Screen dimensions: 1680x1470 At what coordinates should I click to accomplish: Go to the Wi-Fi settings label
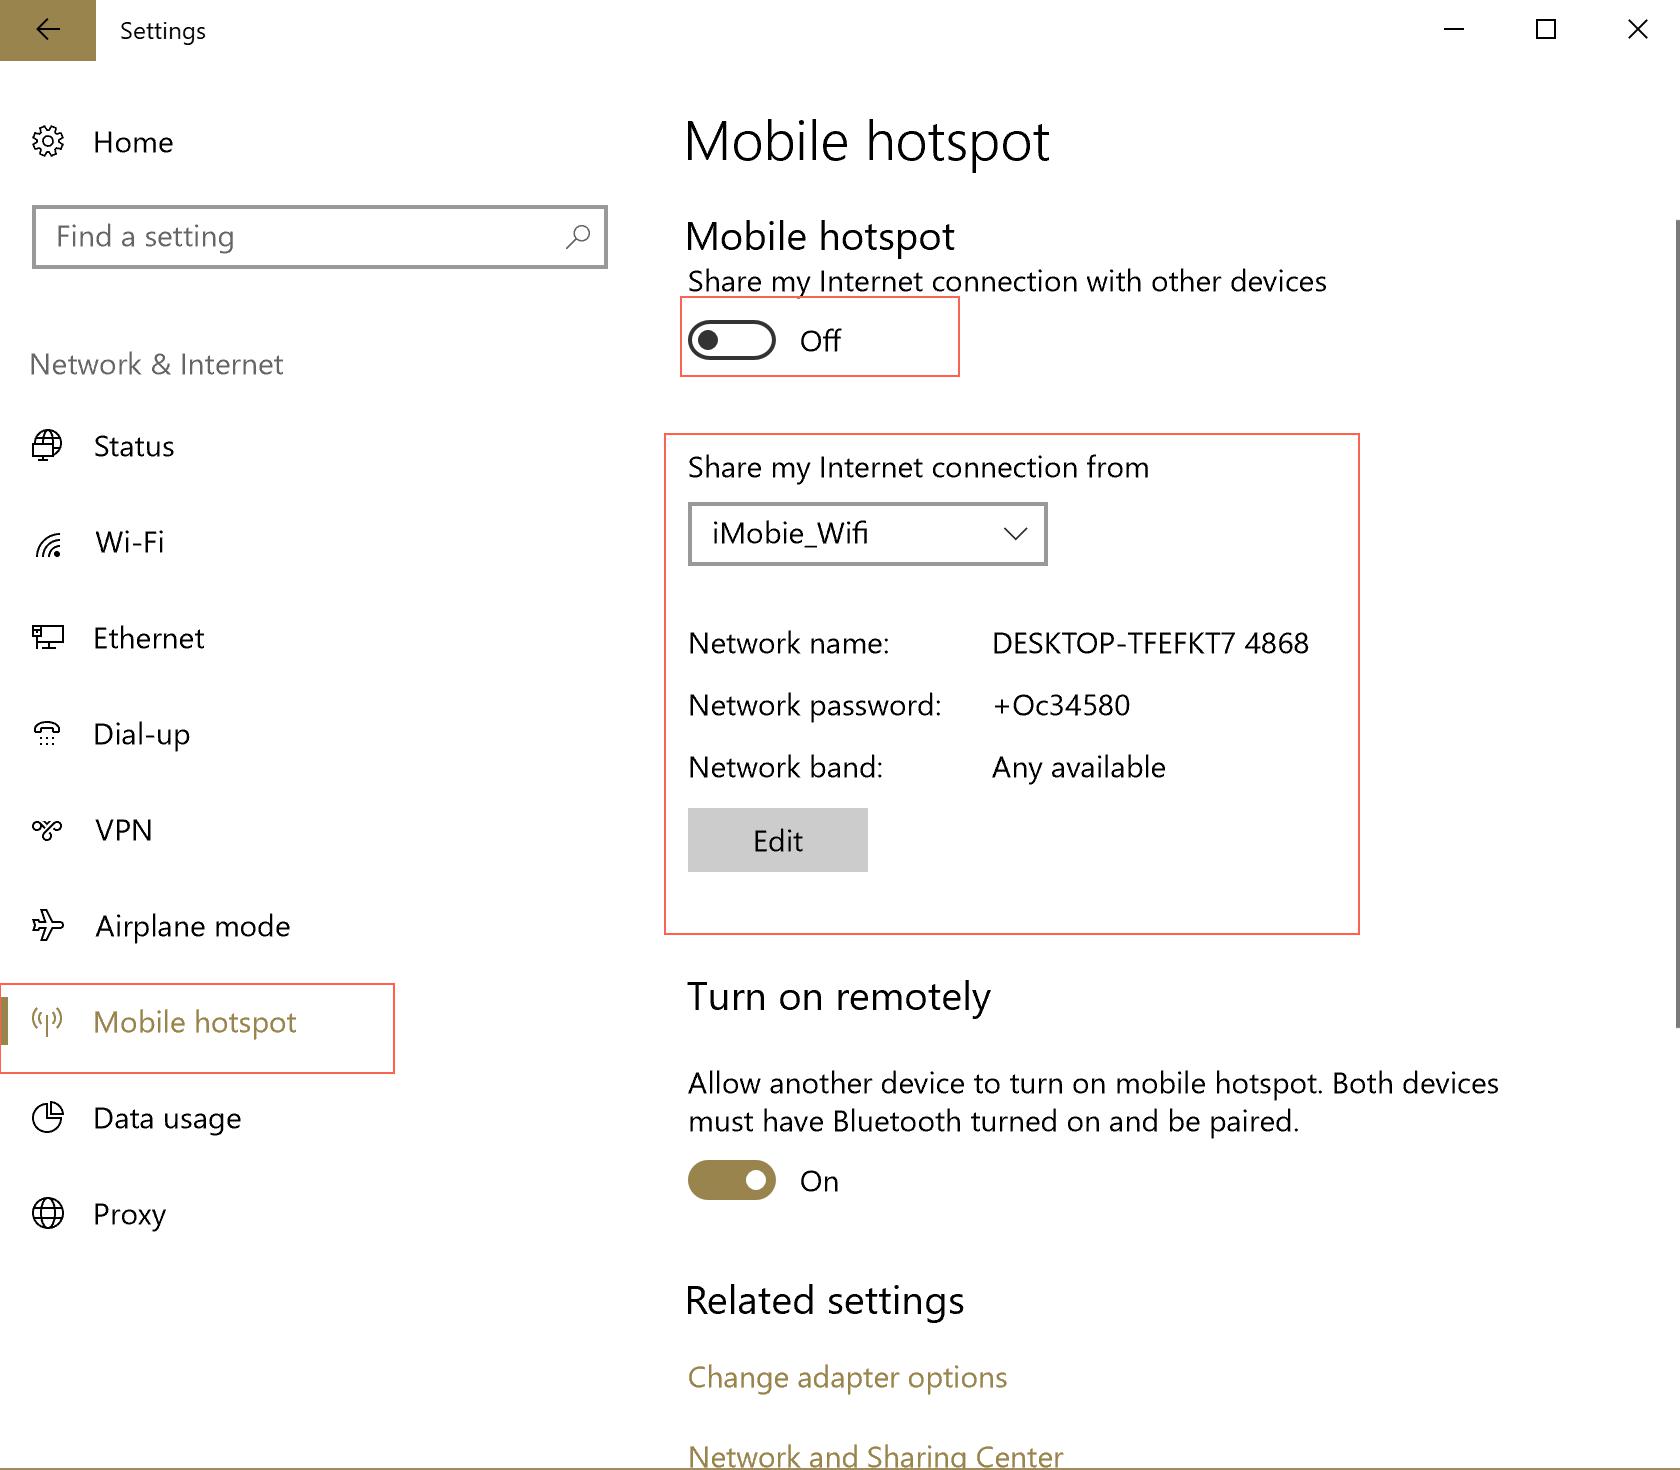tap(130, 542)
